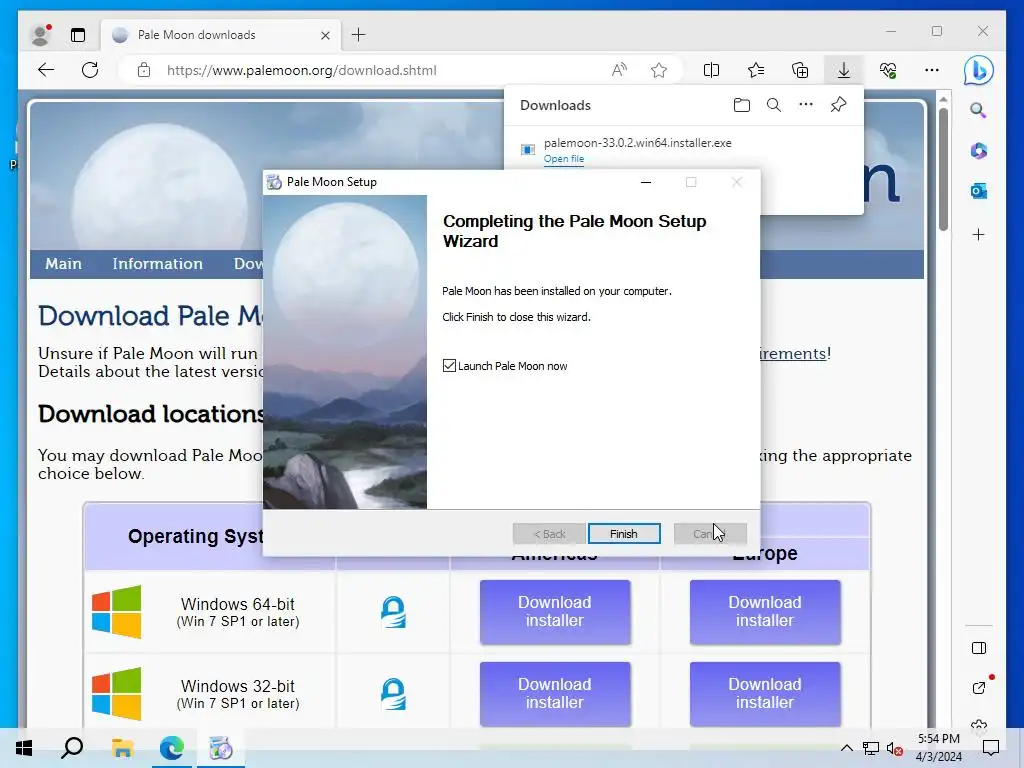The width and height of the screenshot is (1024, 768).
Task: Toggle Read aloud icon in address bar
Action: point(619,70)
